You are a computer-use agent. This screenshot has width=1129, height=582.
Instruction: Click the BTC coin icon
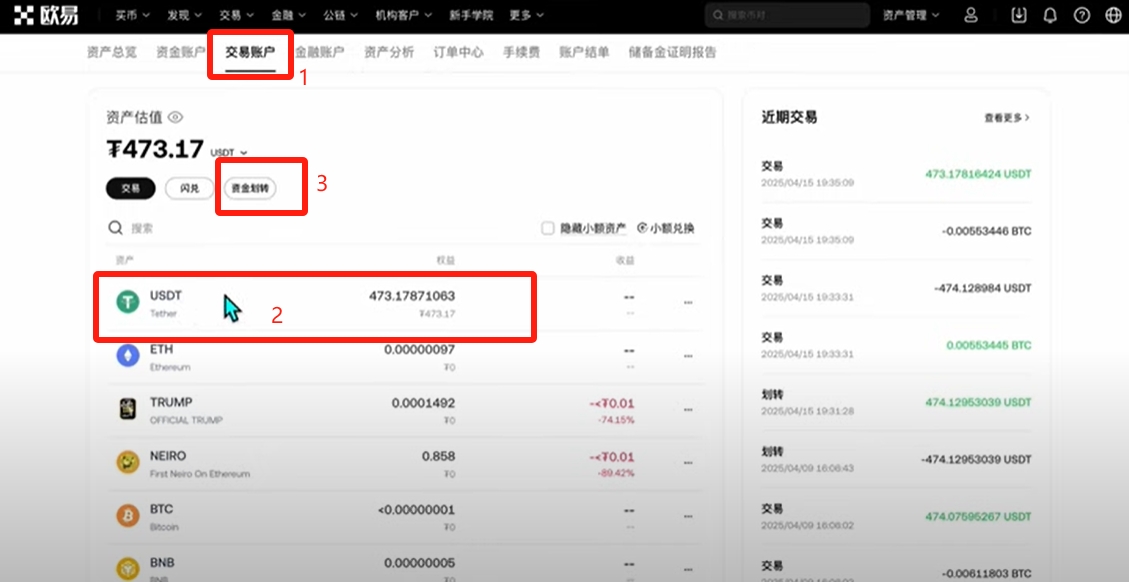point(127,515)
